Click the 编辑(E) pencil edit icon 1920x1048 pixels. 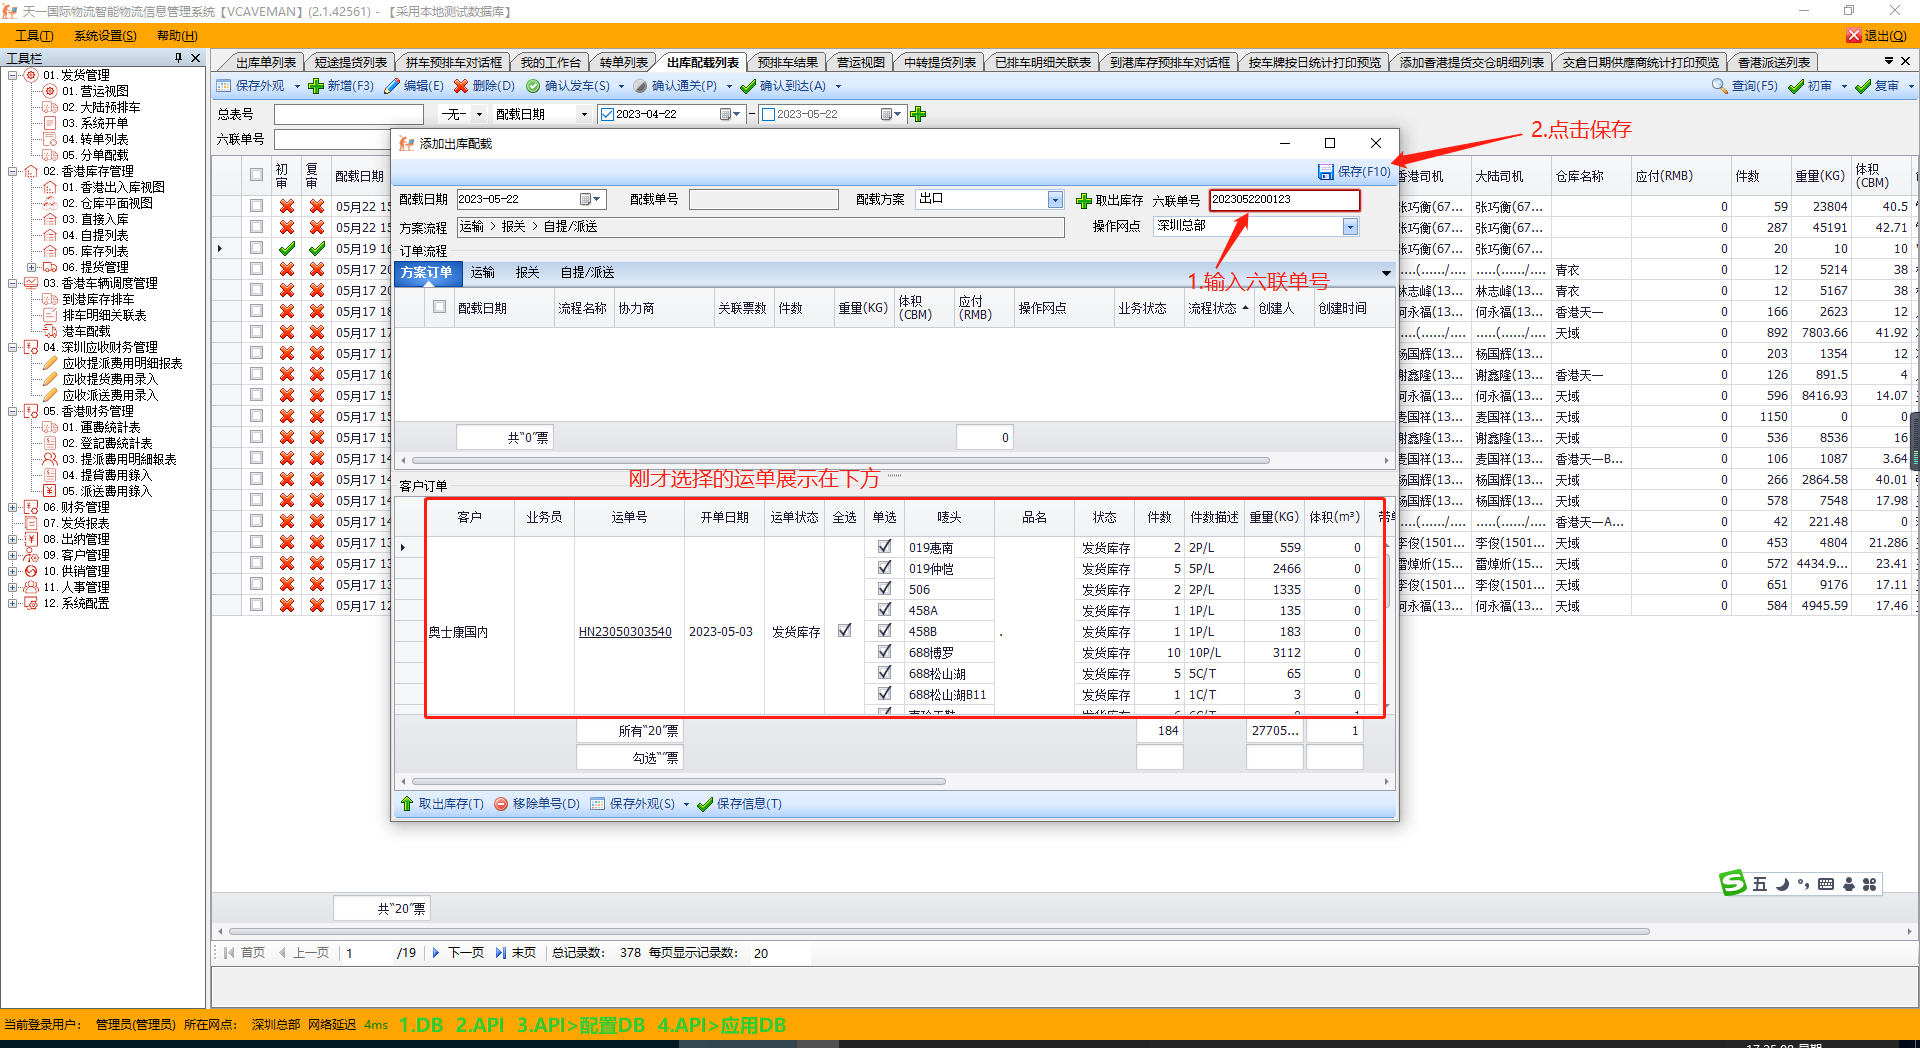click(x=392, y=86)
